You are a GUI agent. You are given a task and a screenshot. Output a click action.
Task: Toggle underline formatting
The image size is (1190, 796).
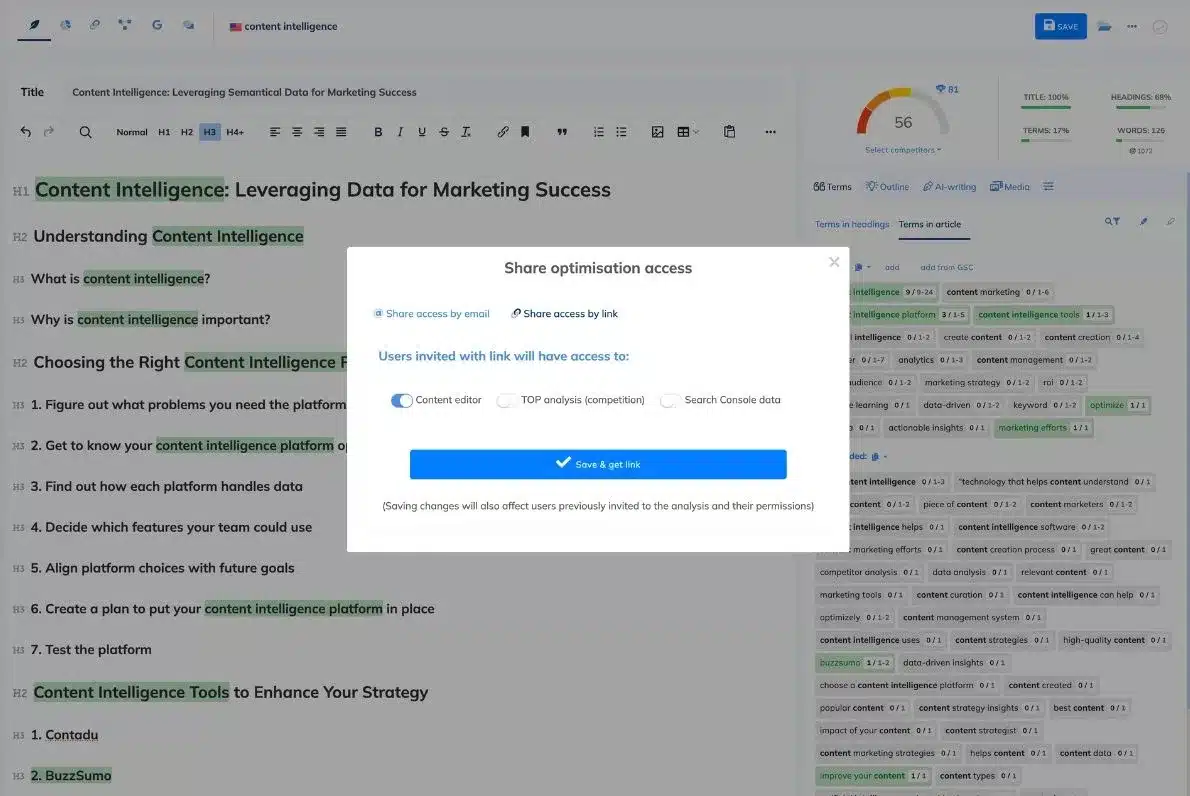pyautogui.click(x=422, y=132)
